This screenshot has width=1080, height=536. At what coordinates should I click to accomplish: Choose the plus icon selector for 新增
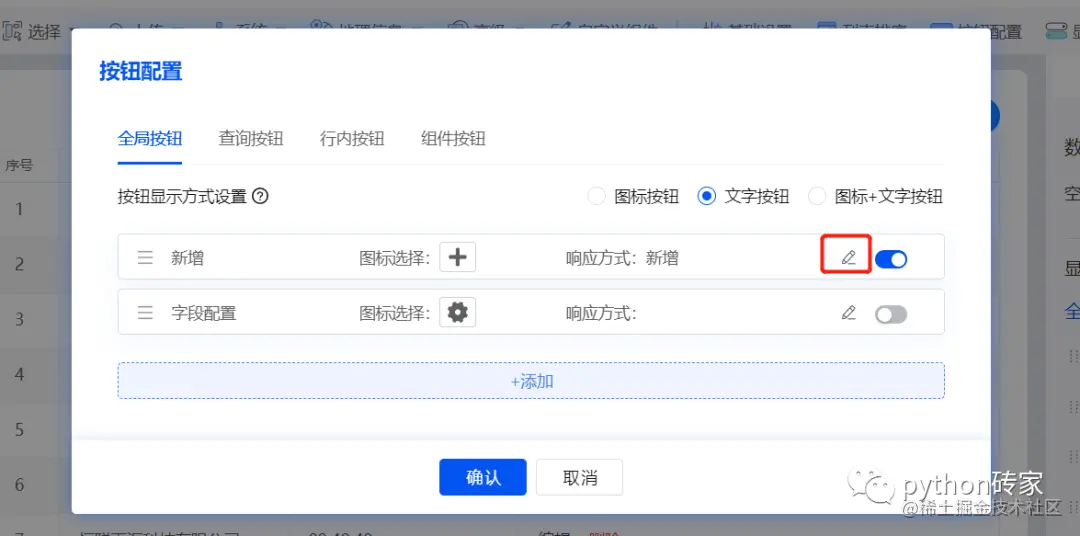coord(457,257)
